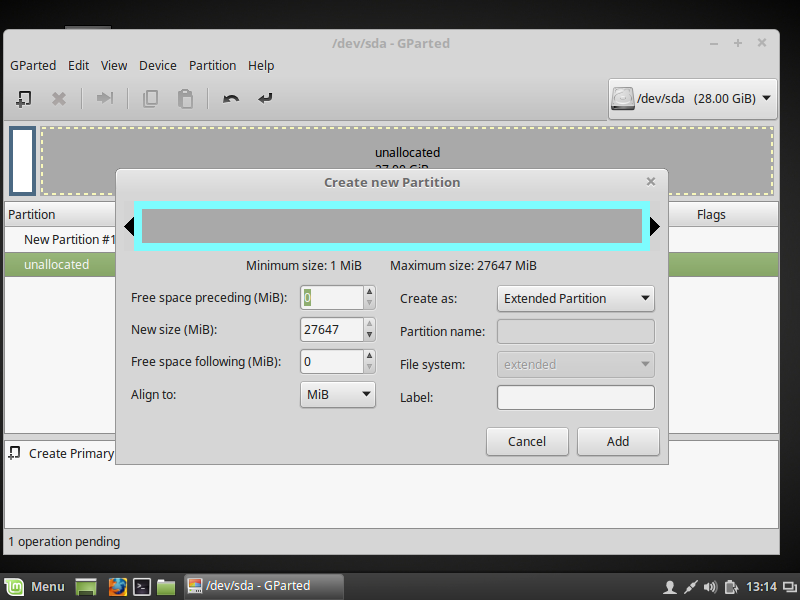This screenshot has height=600, width=800.
Task: Click the left resize arrow on partition bar
Action: coord(129,227)
